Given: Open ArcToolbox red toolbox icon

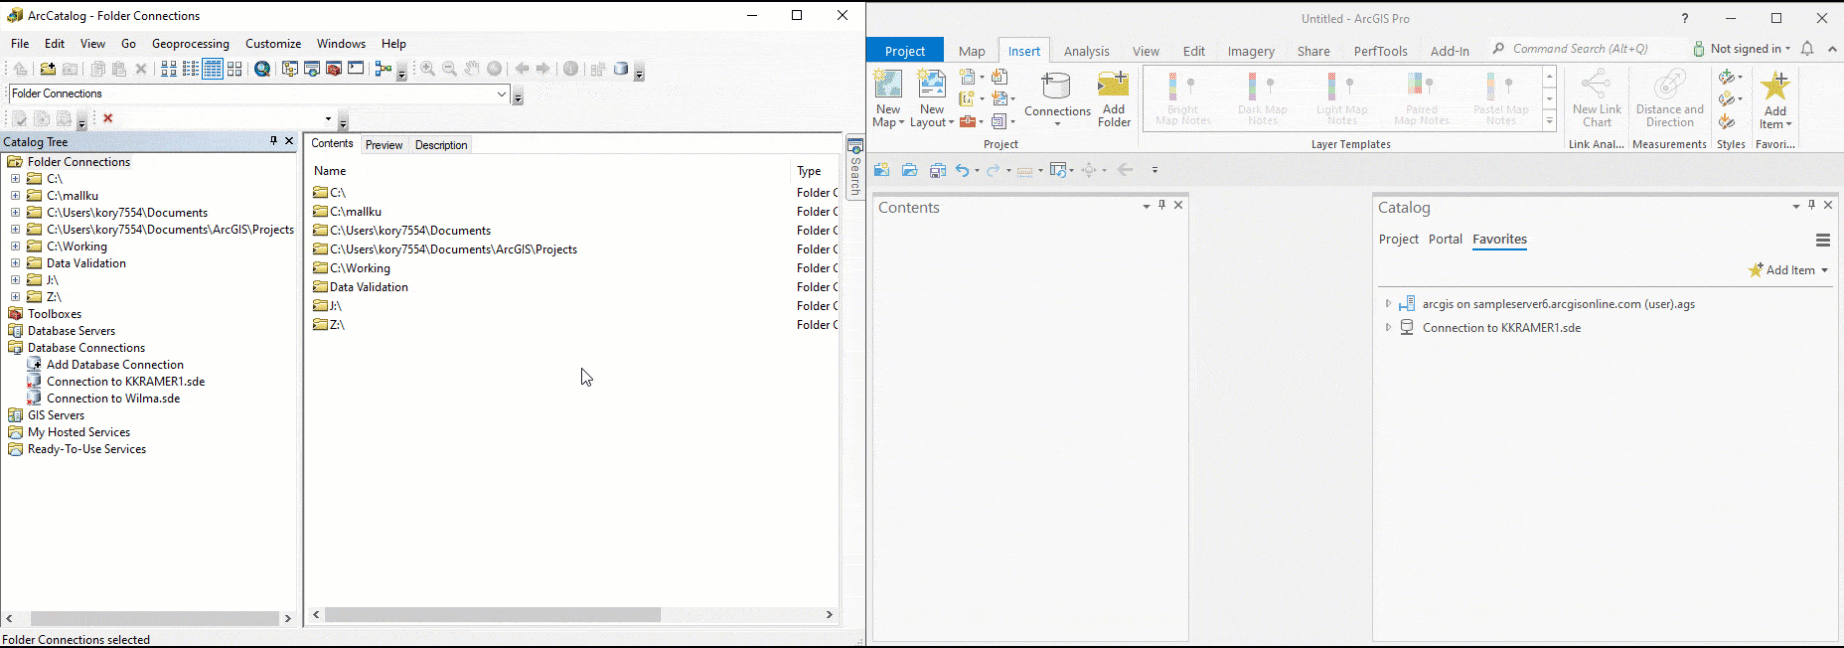Looking at the screenshot, I should (x=334, y=69).
